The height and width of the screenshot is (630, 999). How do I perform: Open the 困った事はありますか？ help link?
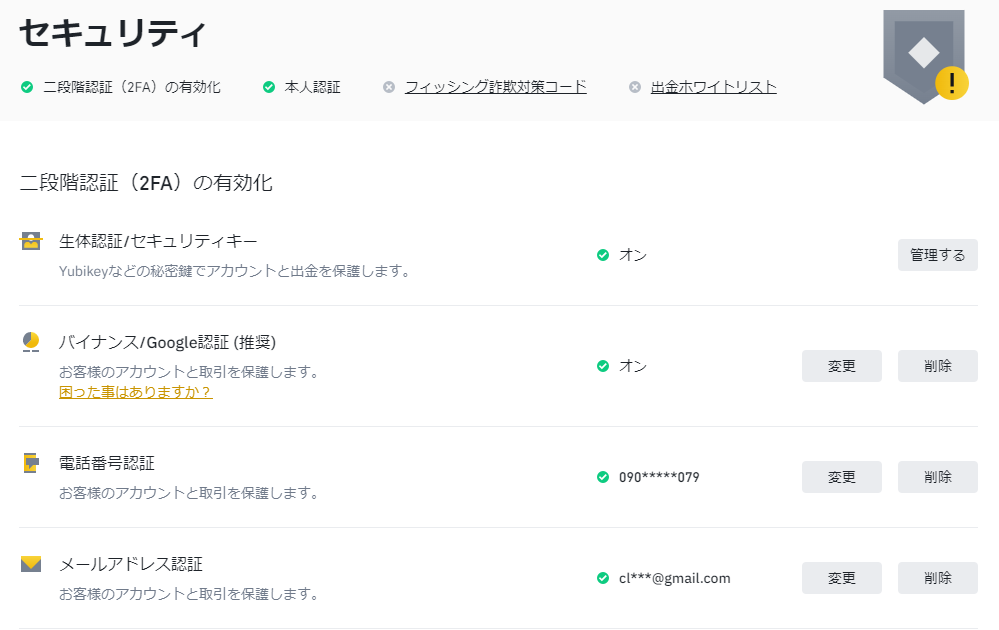point(136,392)
